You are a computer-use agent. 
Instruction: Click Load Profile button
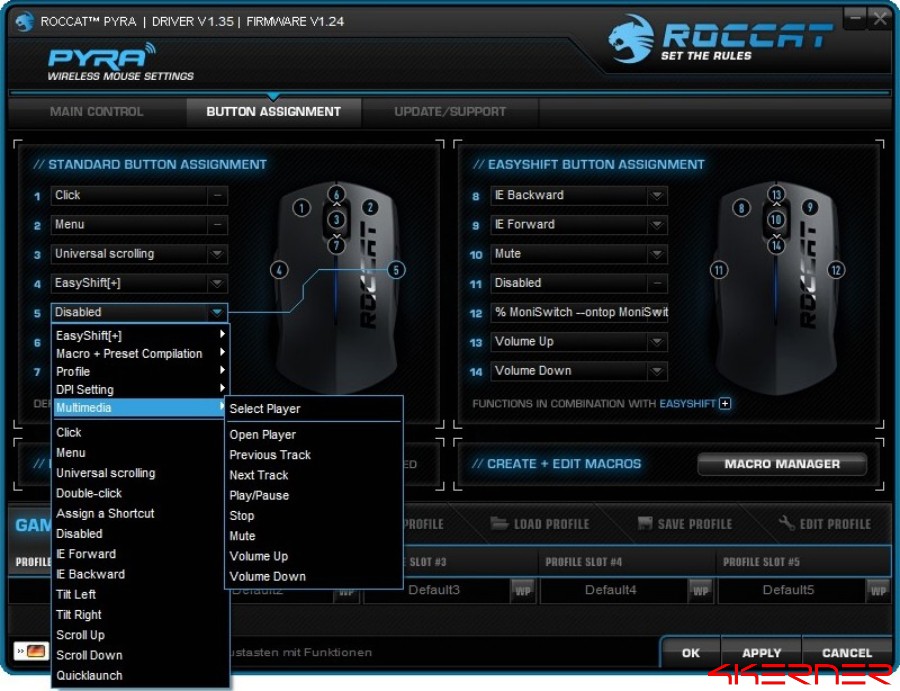click(x=540, y=523)
